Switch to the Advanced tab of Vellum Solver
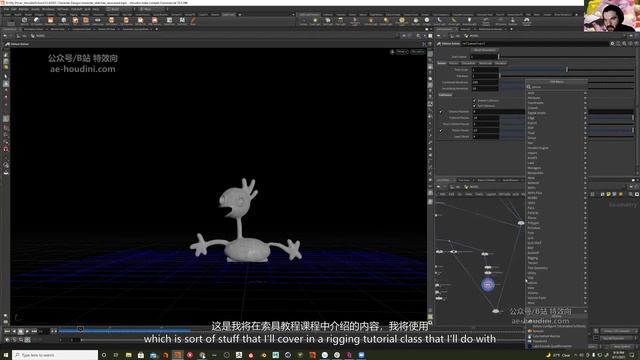640x360 pixels. pyautogui.click(x=485, y=63)
